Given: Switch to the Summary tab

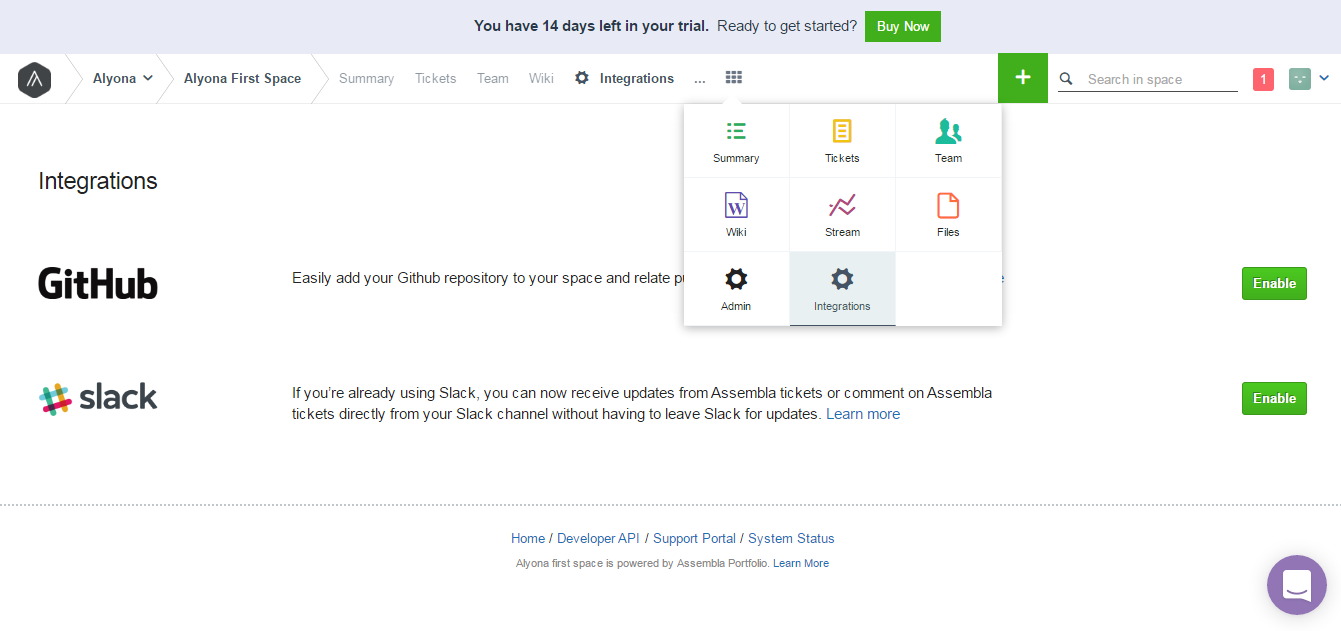Looking at the screenshot, I should (366, 78).
